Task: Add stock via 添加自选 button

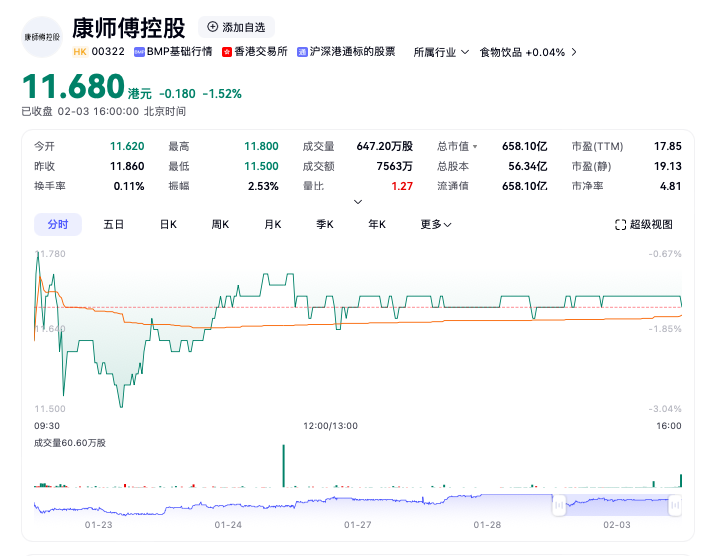Action: pyautogui.click(x=236, y=27)
